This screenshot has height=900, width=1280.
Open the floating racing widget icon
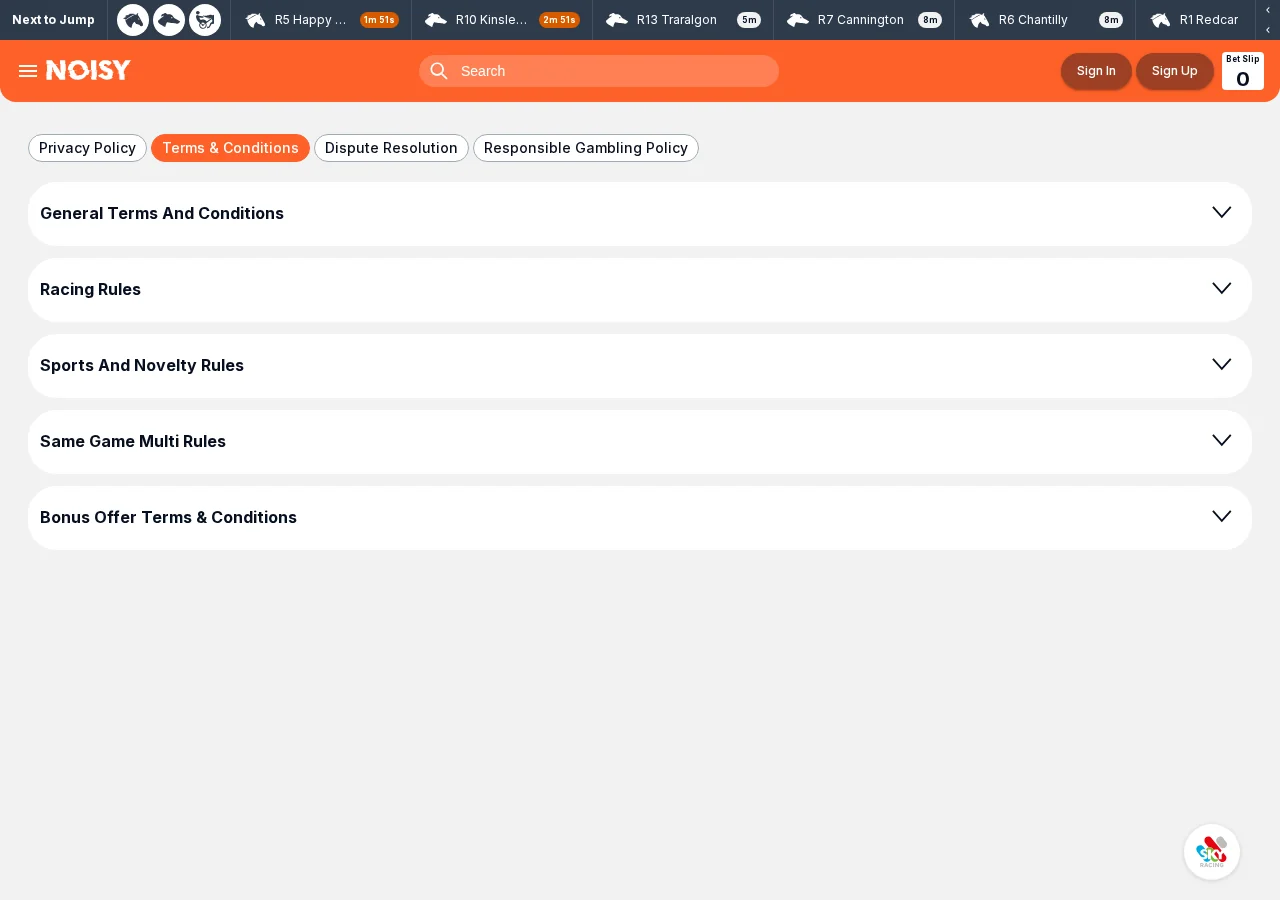pos(1212,852)
